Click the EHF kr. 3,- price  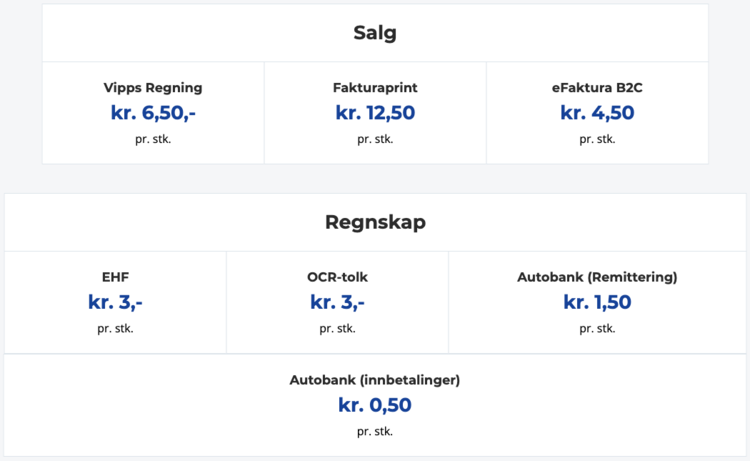click(115, 302)
